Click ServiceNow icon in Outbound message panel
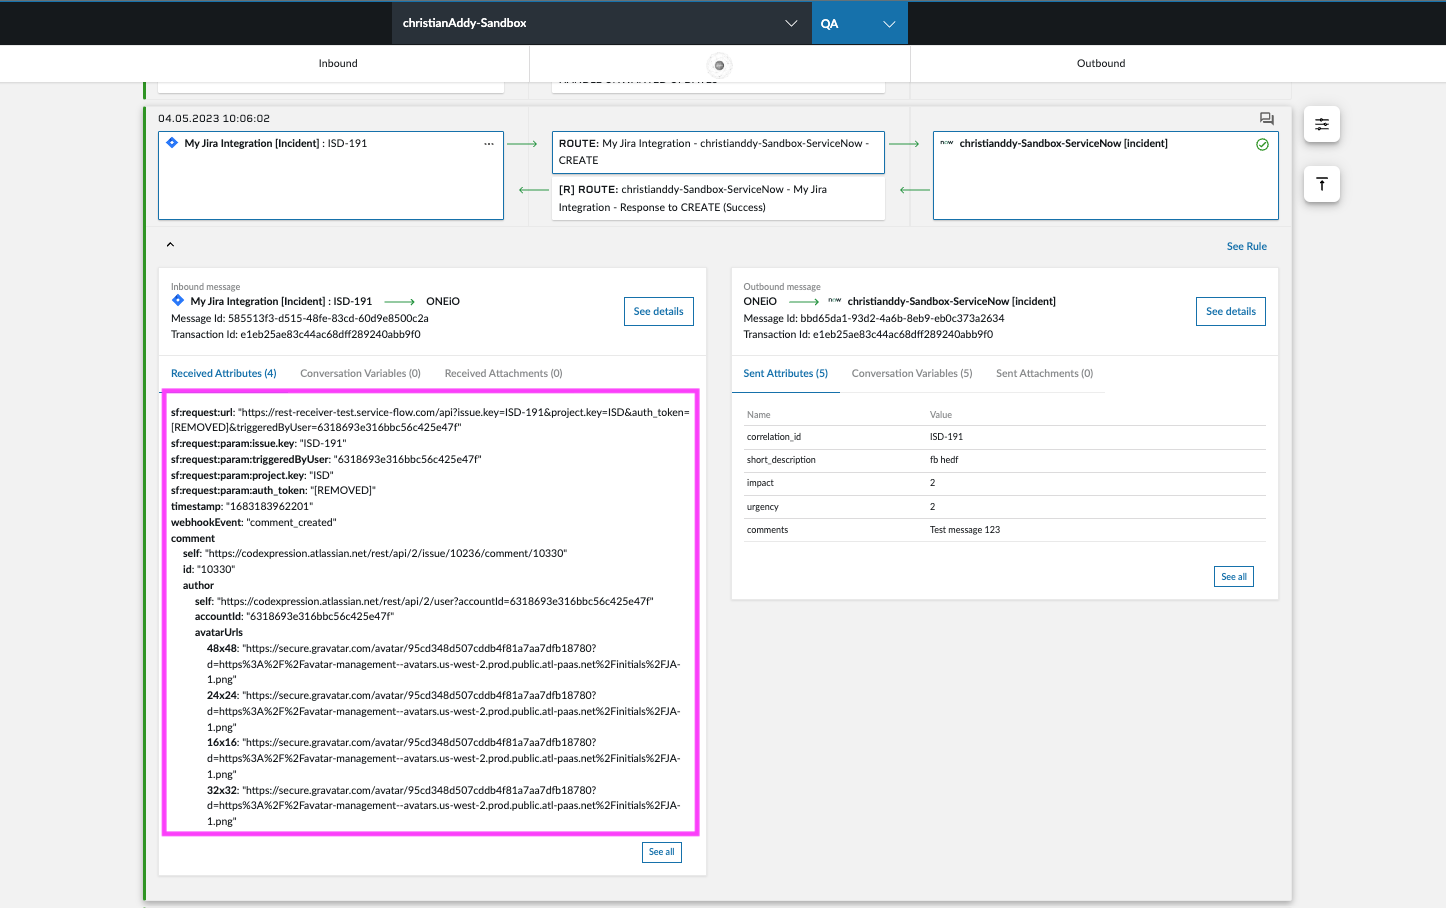Image resolution: width=1446 pixels, height=908 pixels. (834, 300)
